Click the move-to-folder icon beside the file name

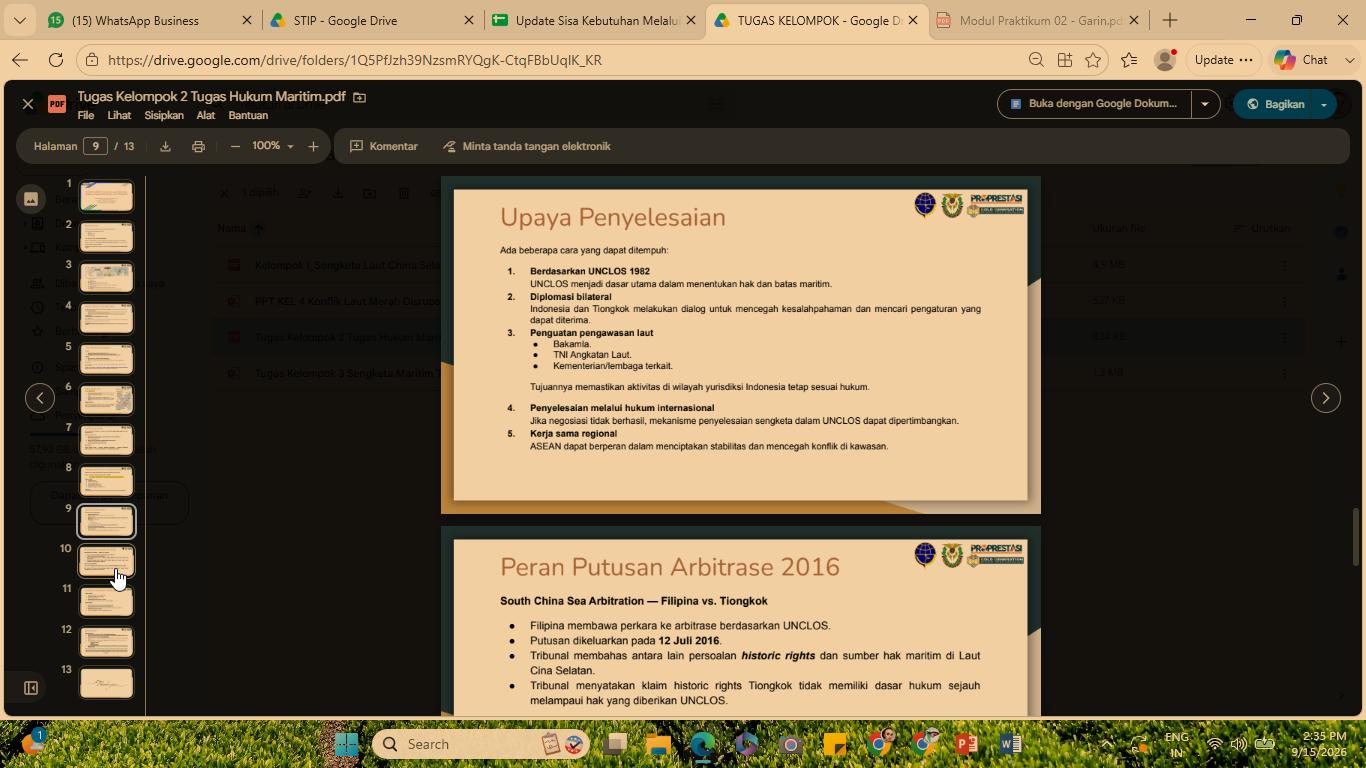point(360,97)
